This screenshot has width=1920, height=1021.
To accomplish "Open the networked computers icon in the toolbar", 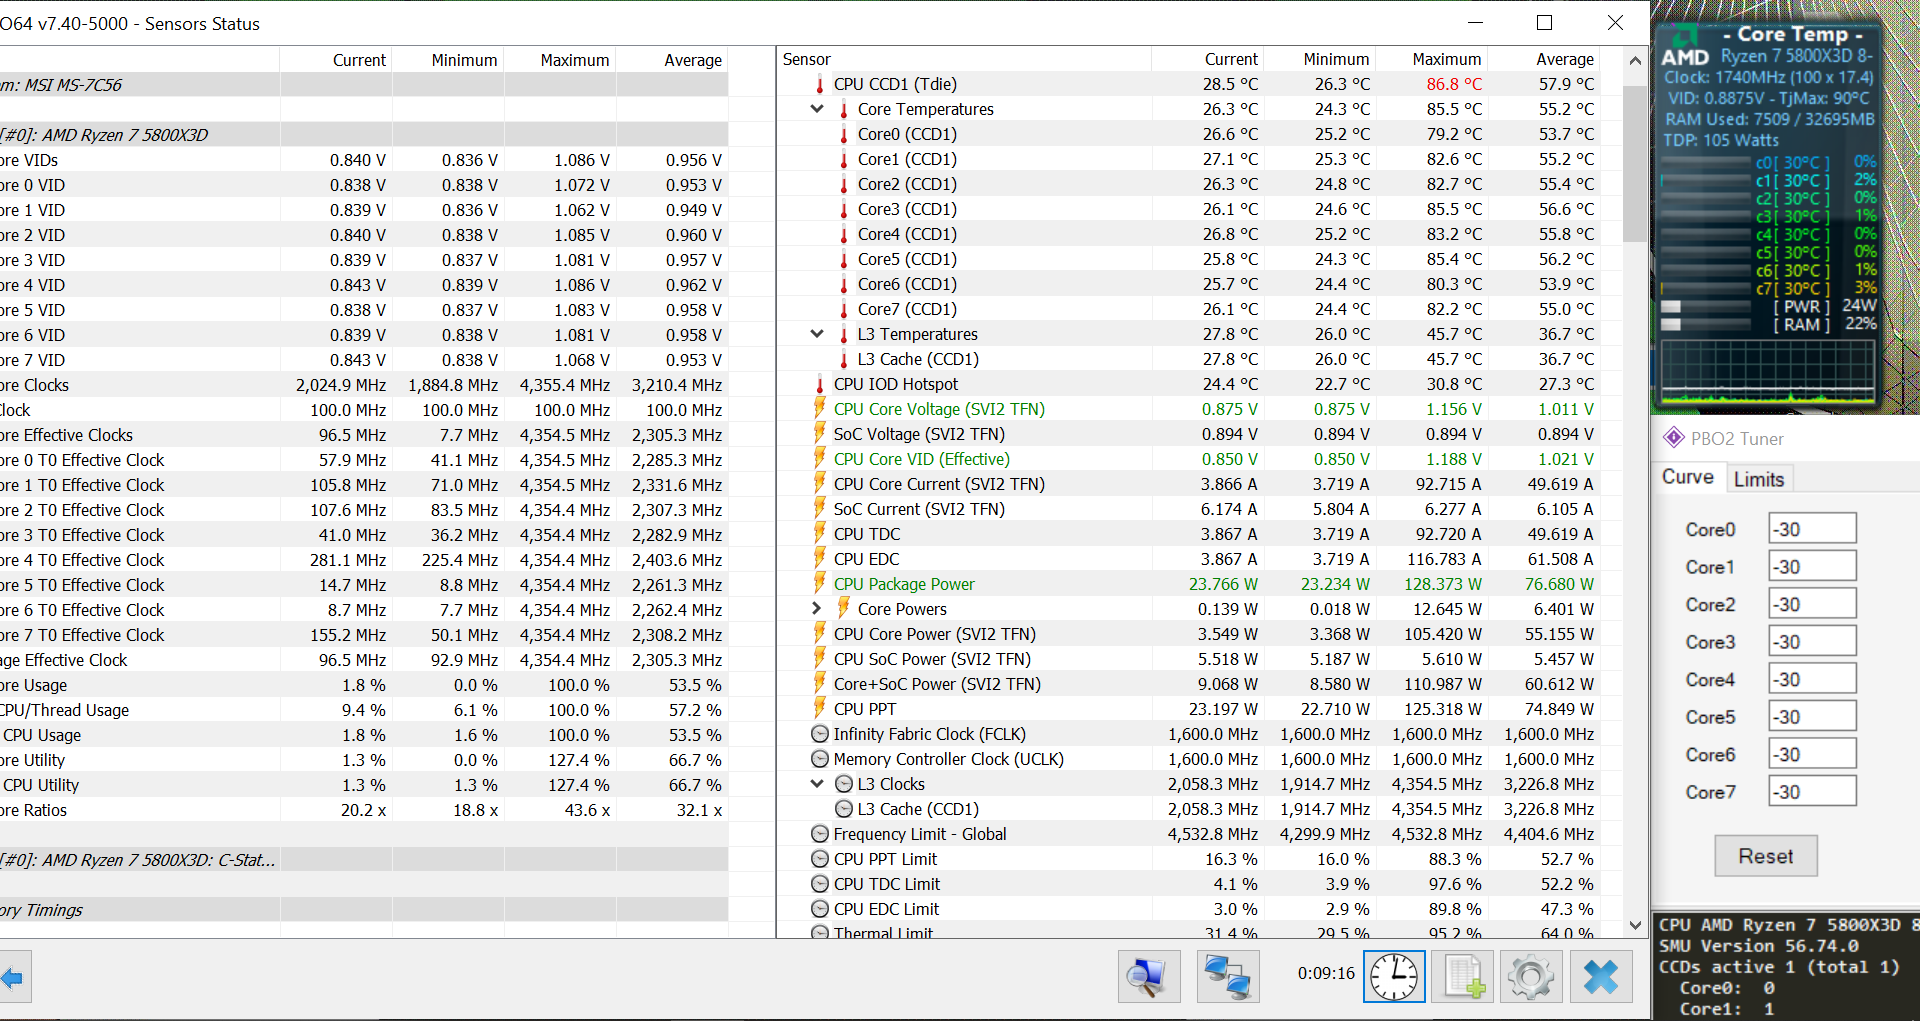I will point(1227,976).
